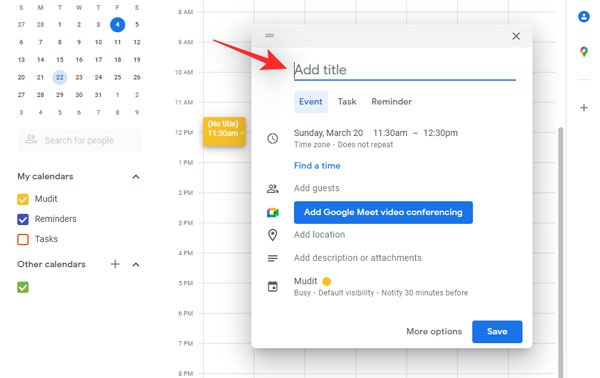Change the 12:30pm end time

coord(440,133)
